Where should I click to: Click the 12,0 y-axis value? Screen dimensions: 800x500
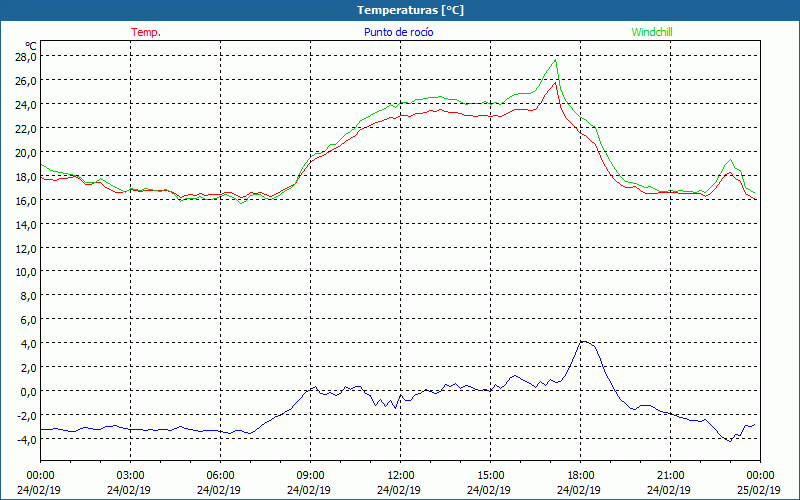pyautogui.click(x=26, y=248)
